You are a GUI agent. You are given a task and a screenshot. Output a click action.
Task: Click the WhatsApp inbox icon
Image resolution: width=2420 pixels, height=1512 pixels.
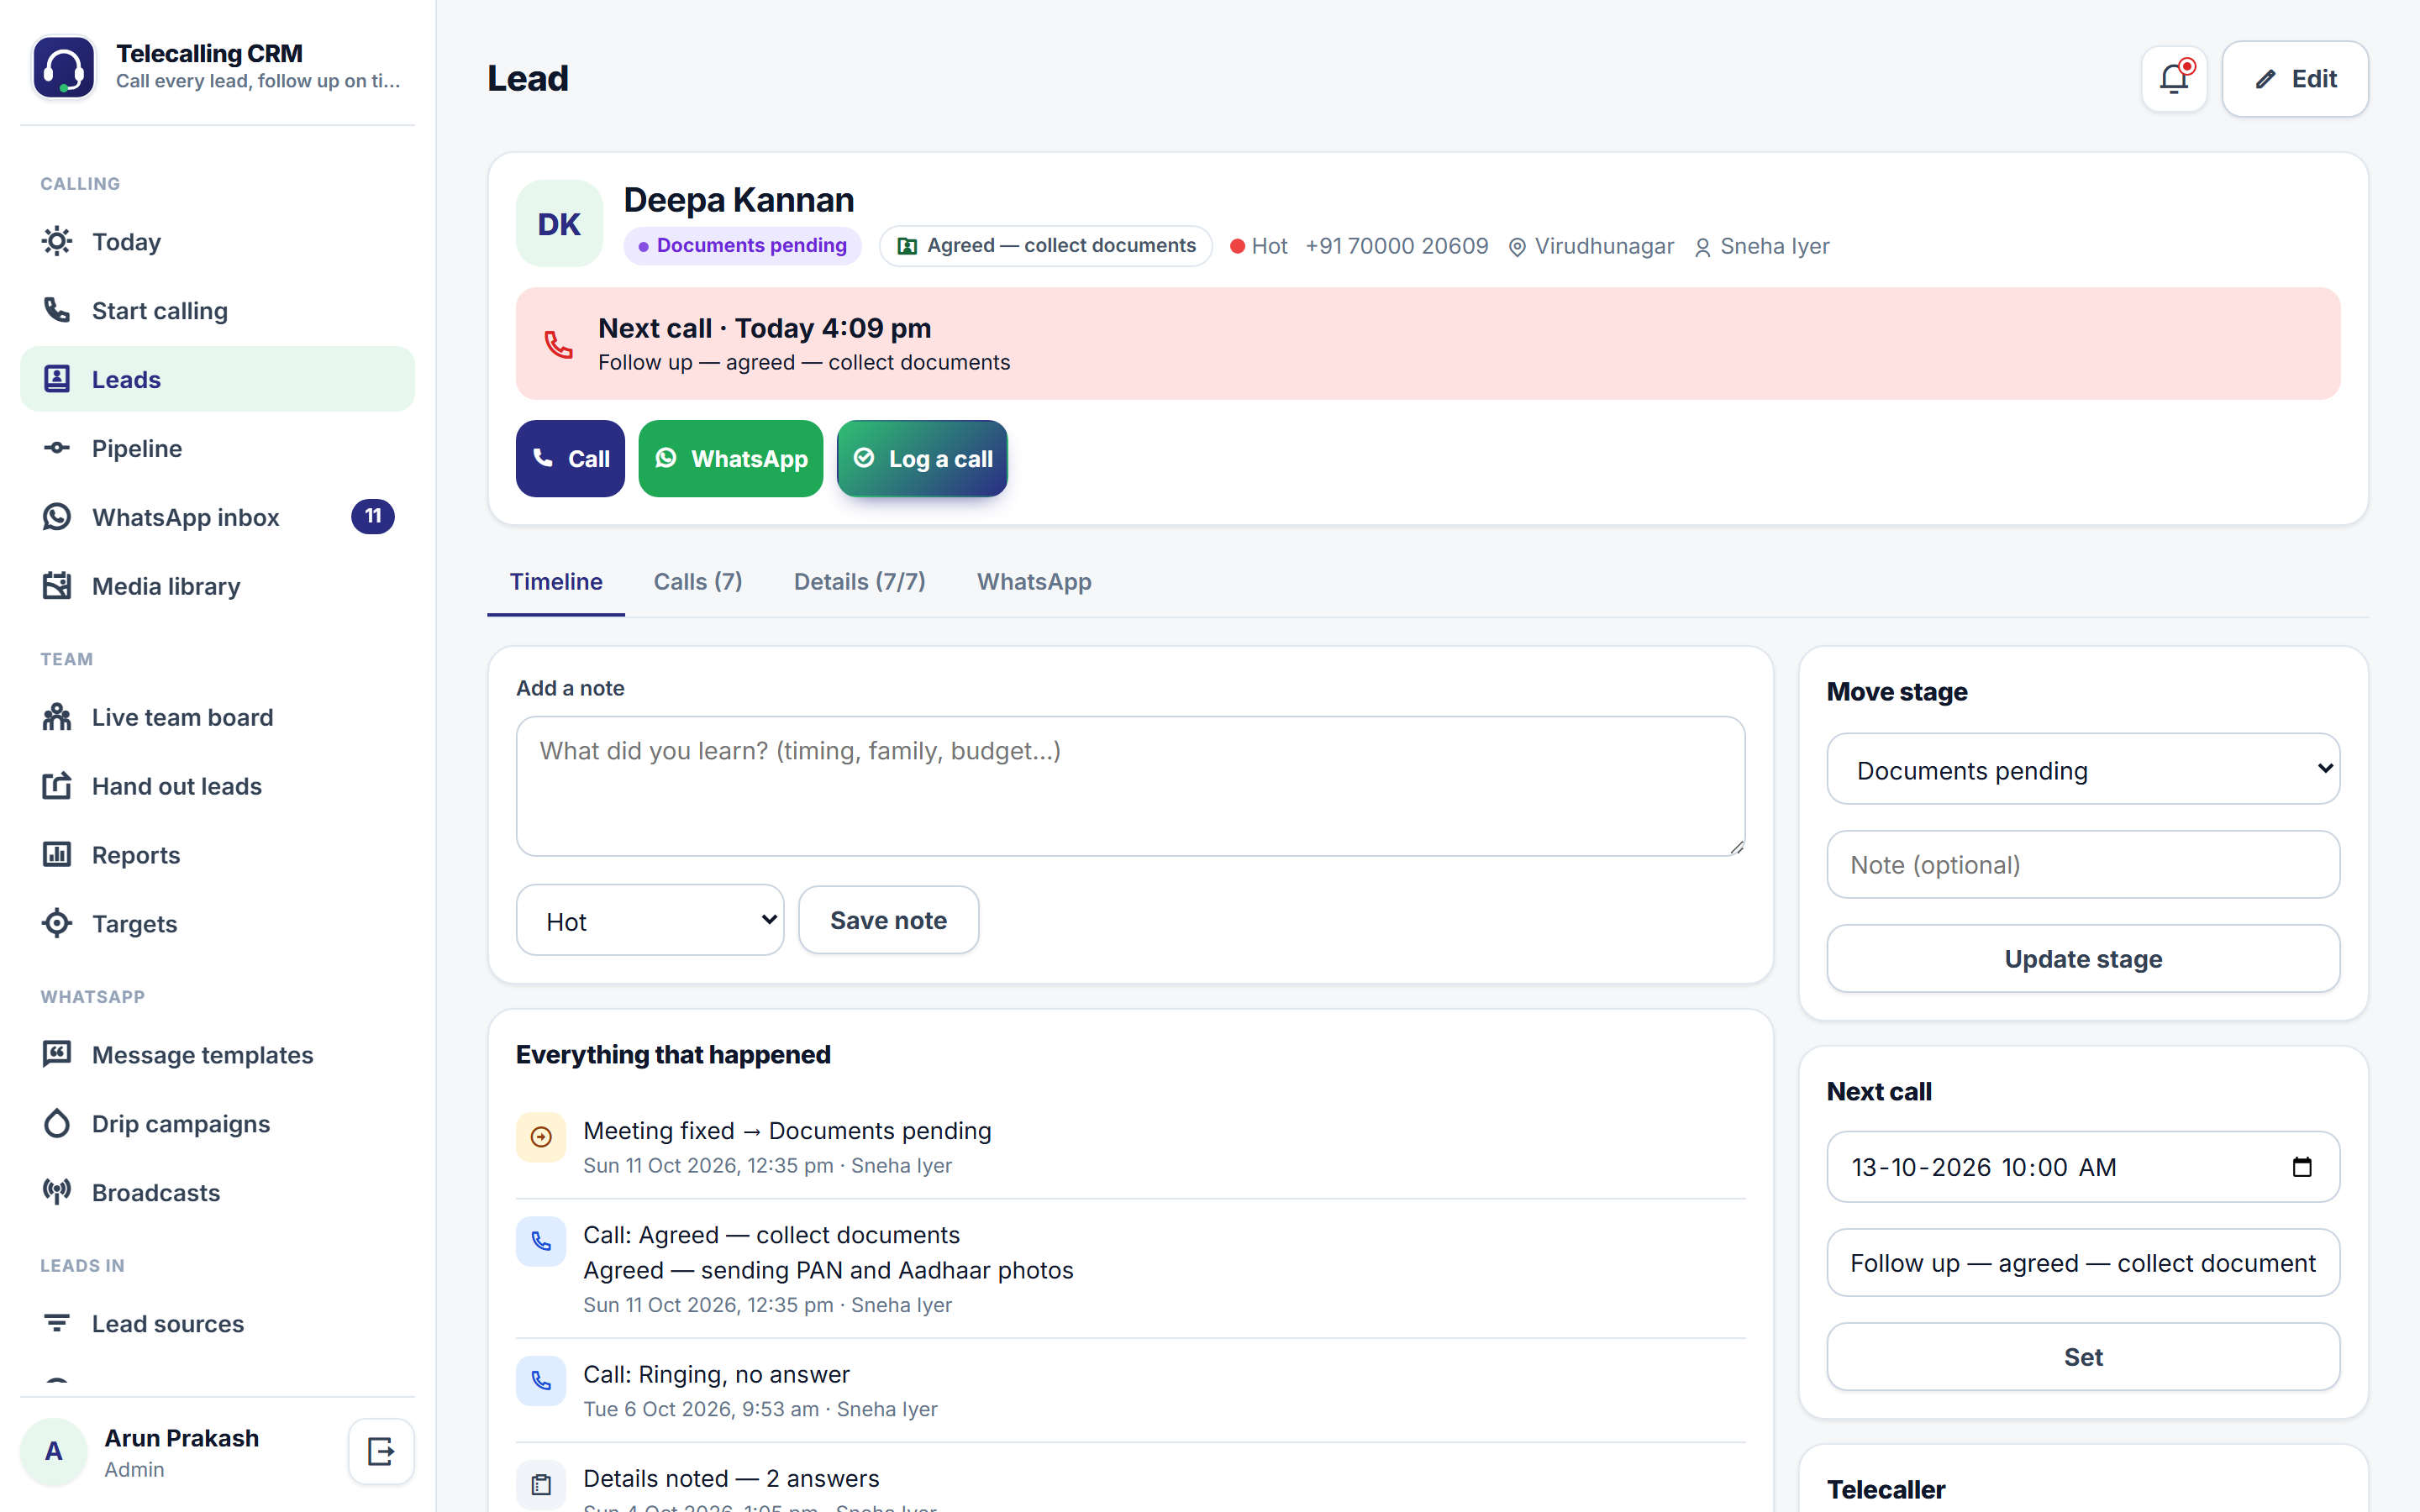tap(57, 517)
